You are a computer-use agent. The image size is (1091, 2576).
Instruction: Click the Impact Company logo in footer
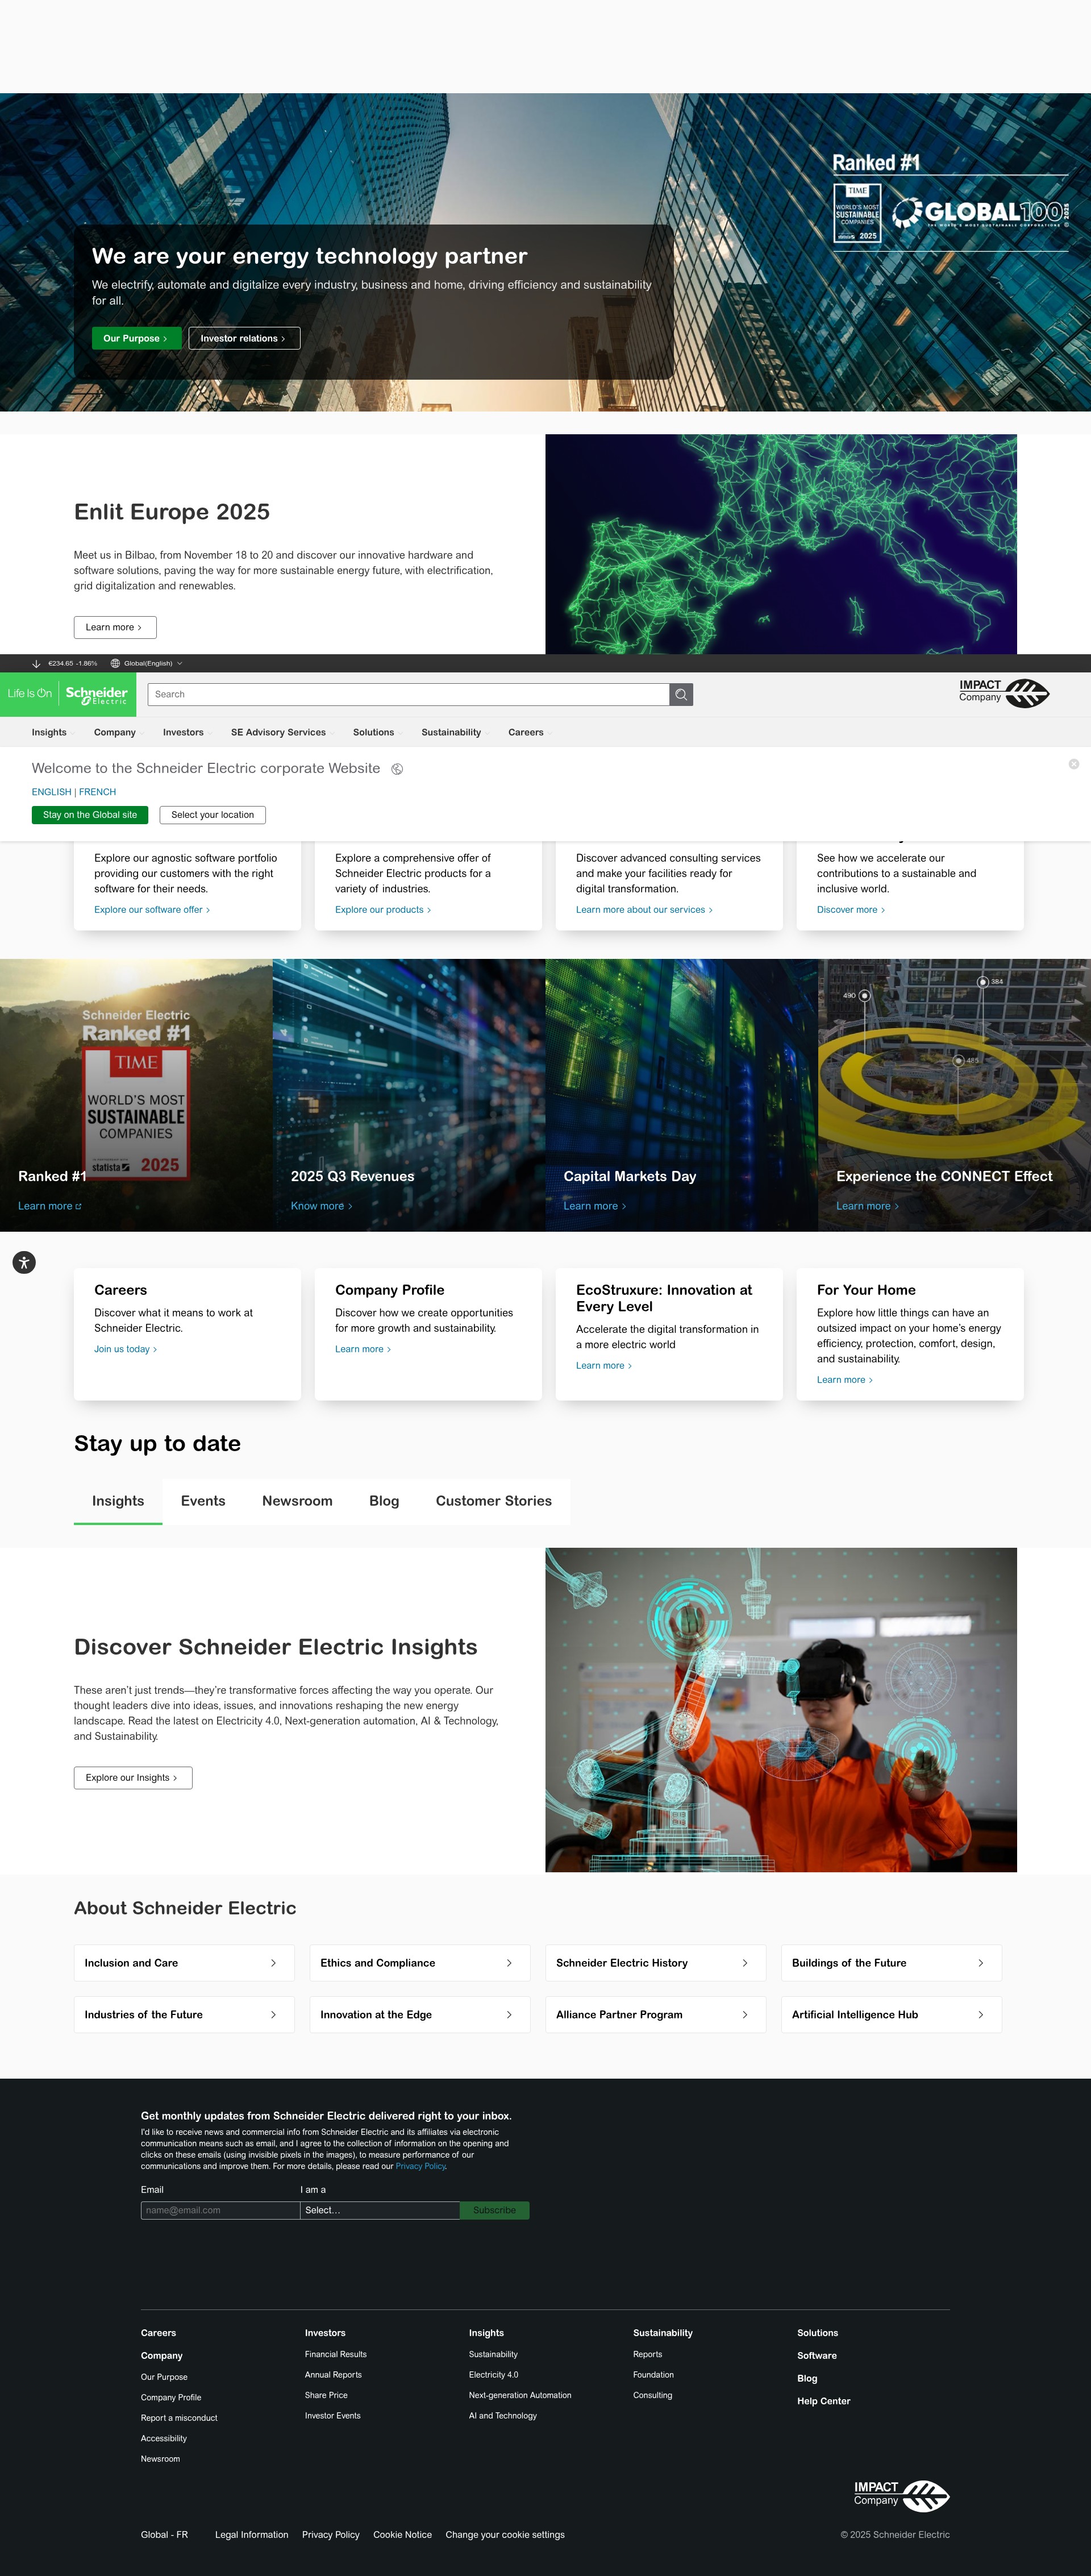click(901, 2496)
